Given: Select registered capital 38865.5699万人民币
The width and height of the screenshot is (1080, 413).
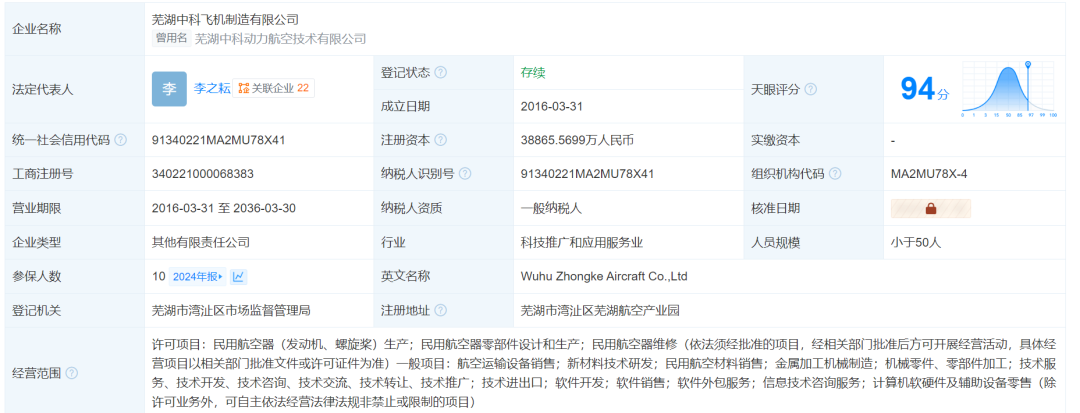Looking at the screenshot, I should click(x=577, y=140).
